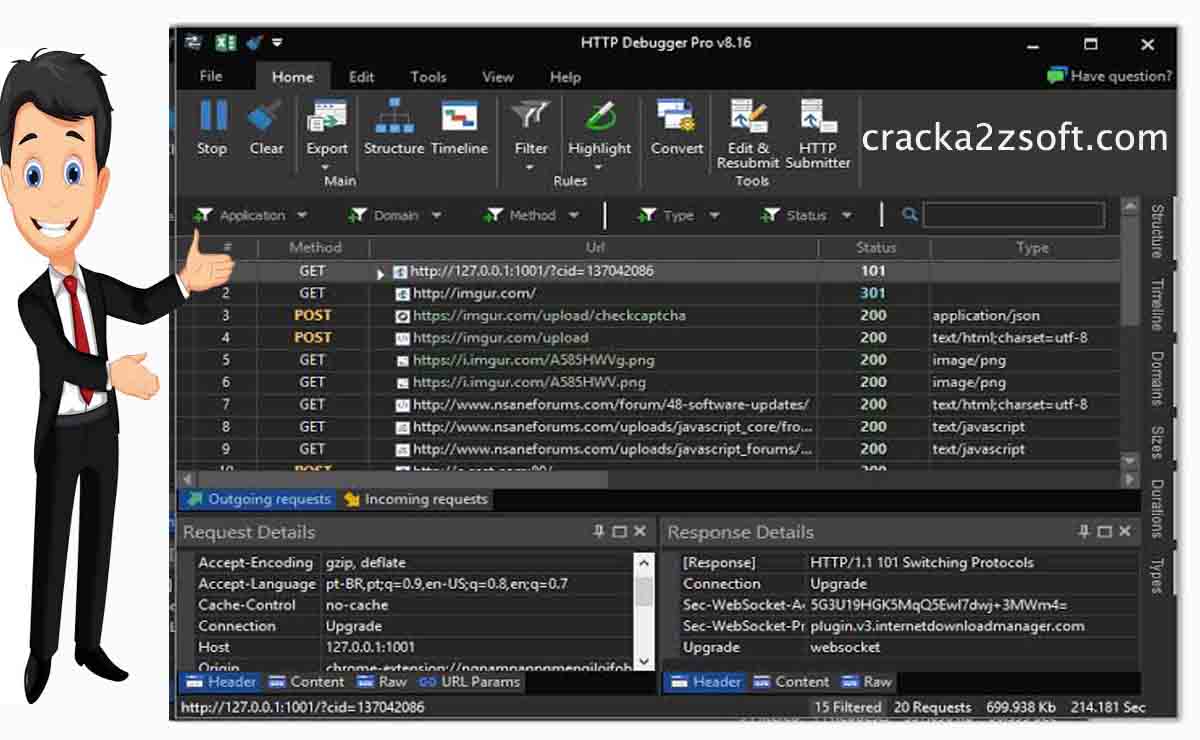Click the Have question chat icon
This screenshot has width=1200, height=740.
[x=1057, y=76]
